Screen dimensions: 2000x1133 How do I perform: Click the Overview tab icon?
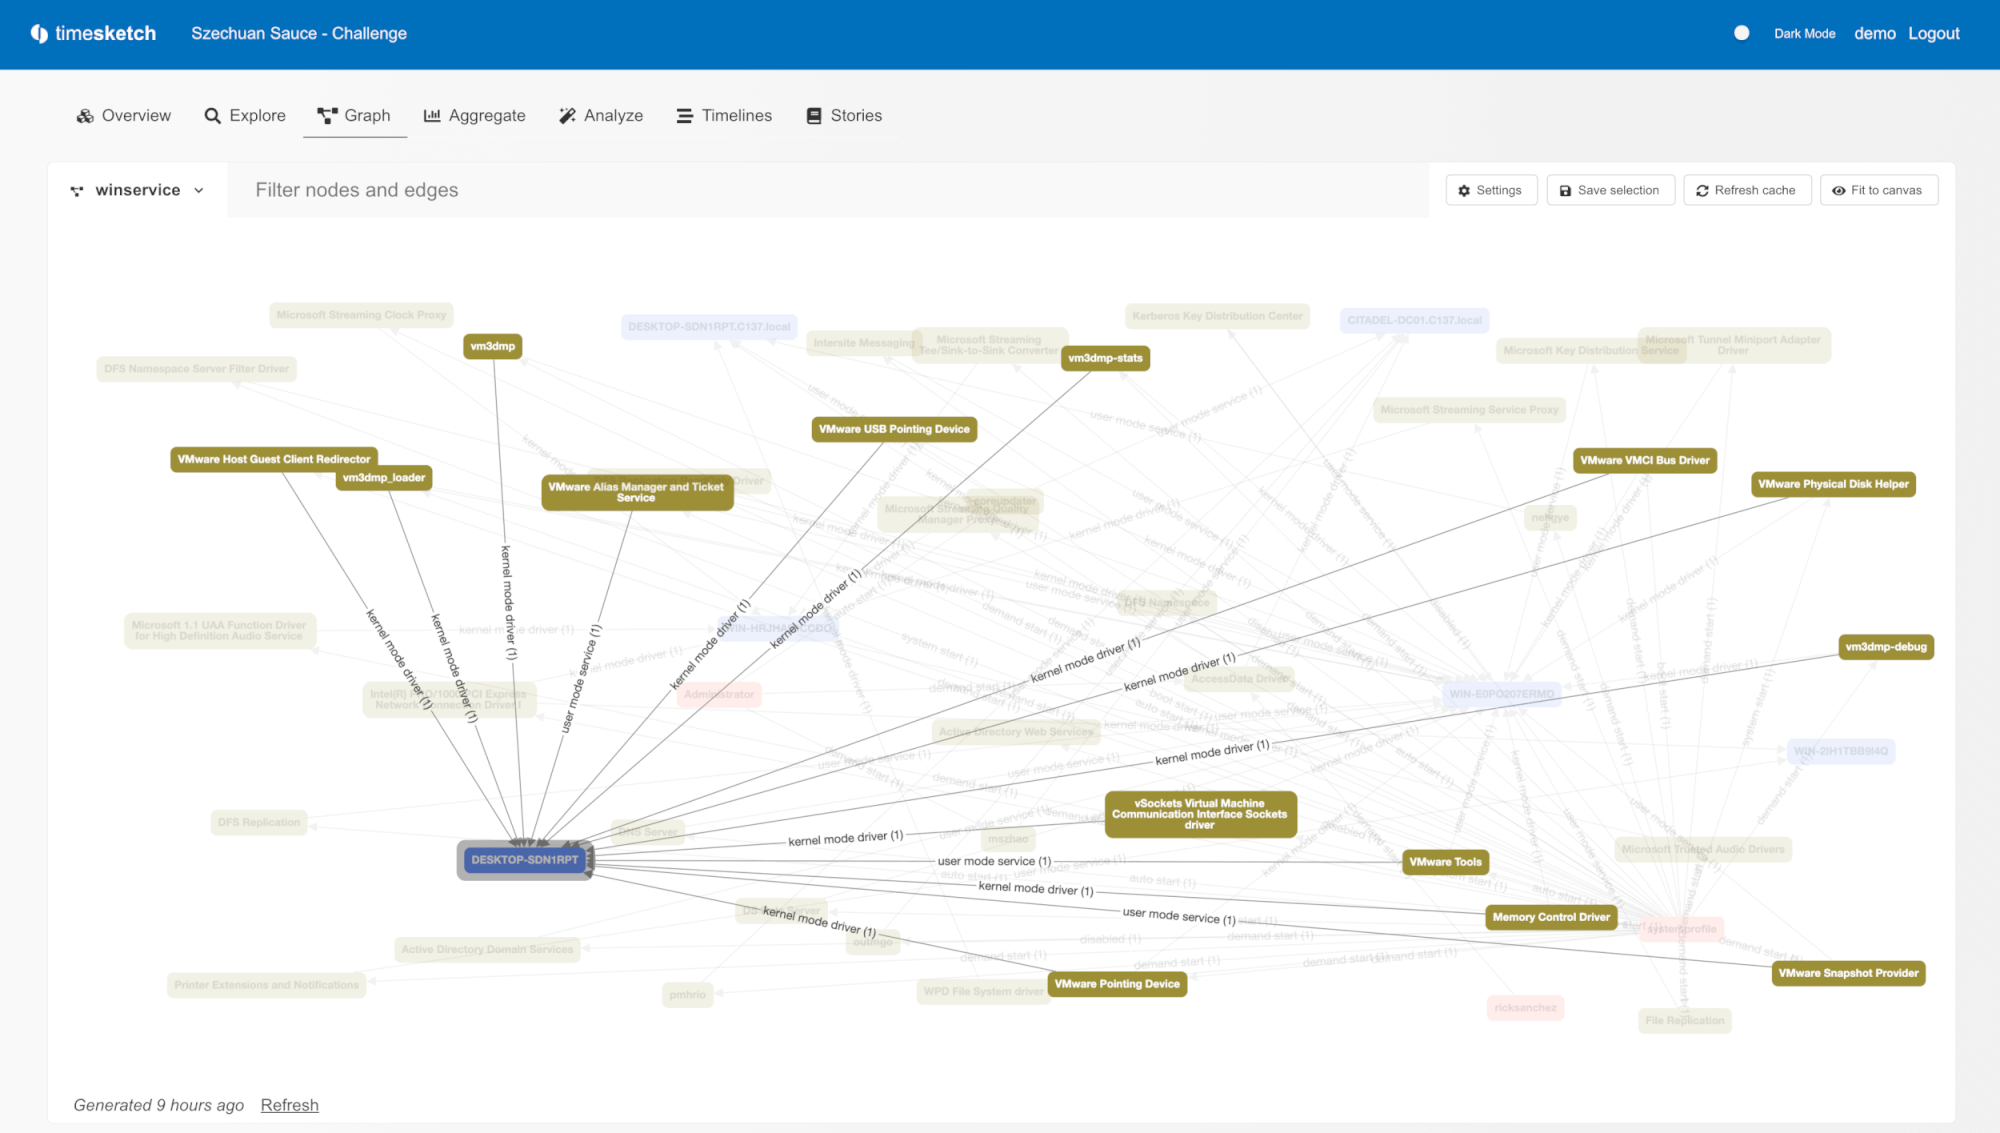click(x=85, y=116)
